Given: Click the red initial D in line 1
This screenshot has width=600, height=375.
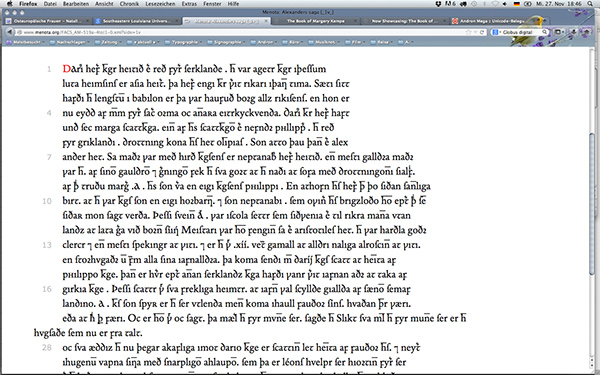Looking at the screenshot, I should click(x=67, y=69).
